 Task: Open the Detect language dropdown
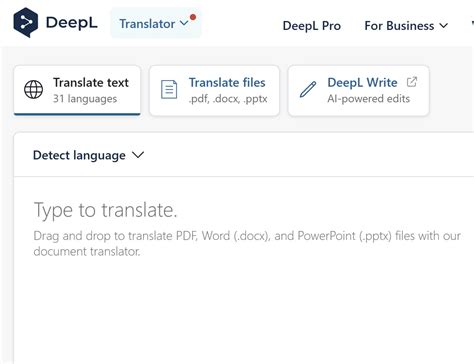(88, 155)
